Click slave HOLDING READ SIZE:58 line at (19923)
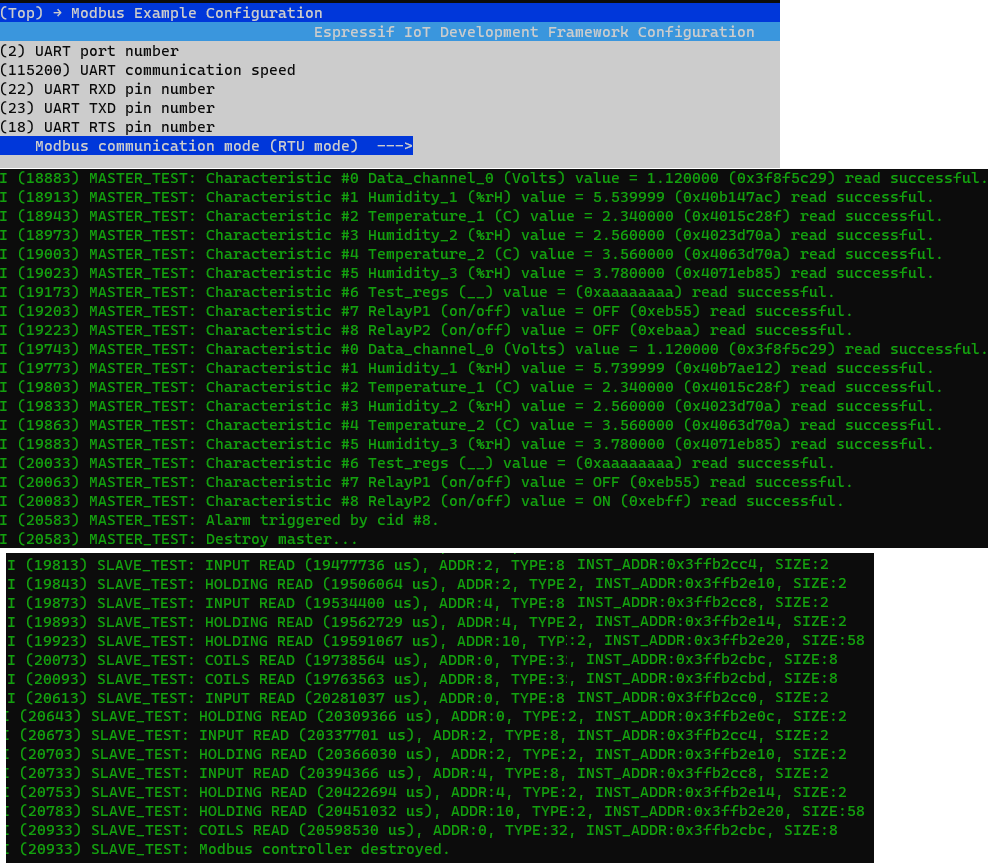Viewport: 990px width, 863px height. (436, 641)
